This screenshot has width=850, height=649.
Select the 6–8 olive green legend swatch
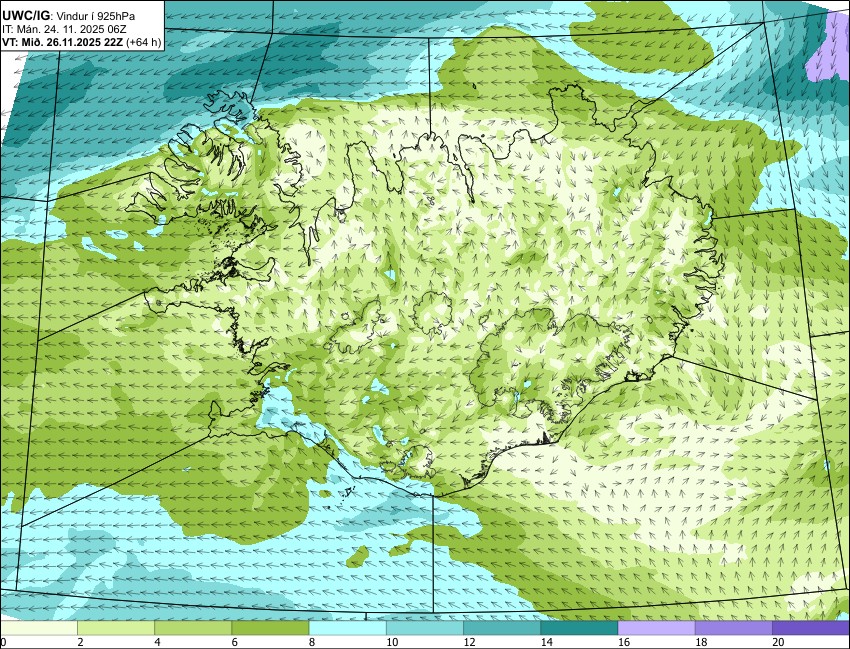(x=270, y=628)
